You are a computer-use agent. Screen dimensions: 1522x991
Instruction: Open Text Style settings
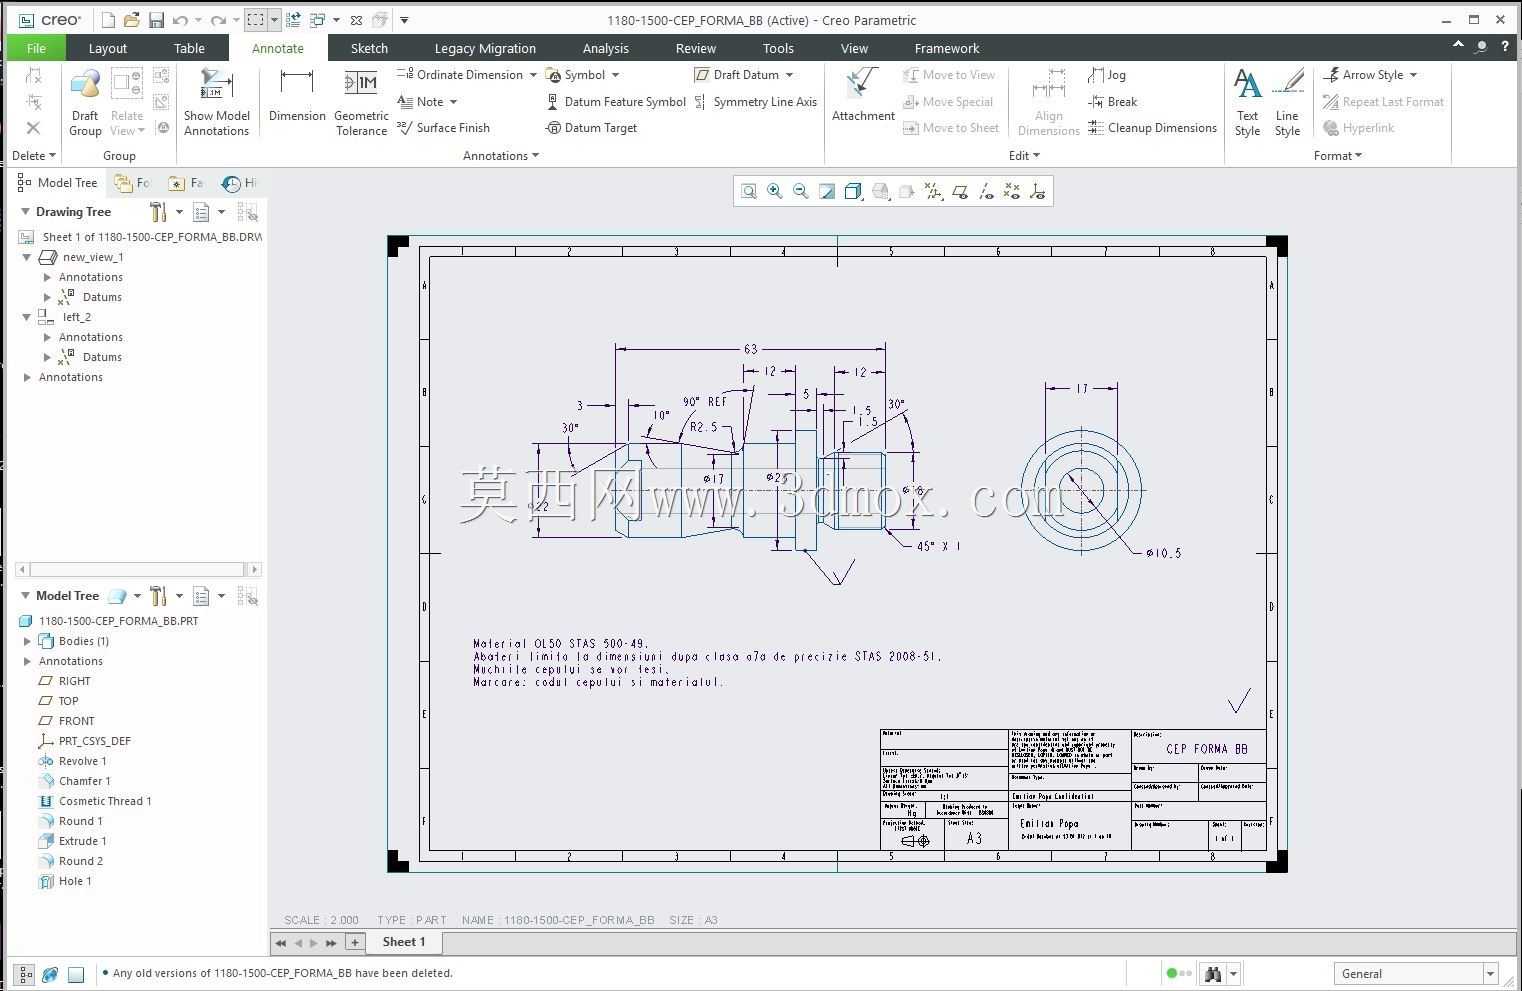coord(1247,102)
